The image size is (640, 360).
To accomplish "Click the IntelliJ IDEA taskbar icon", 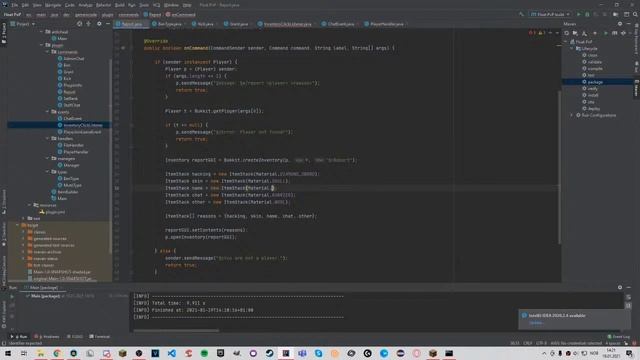I will tap(286, 353).
